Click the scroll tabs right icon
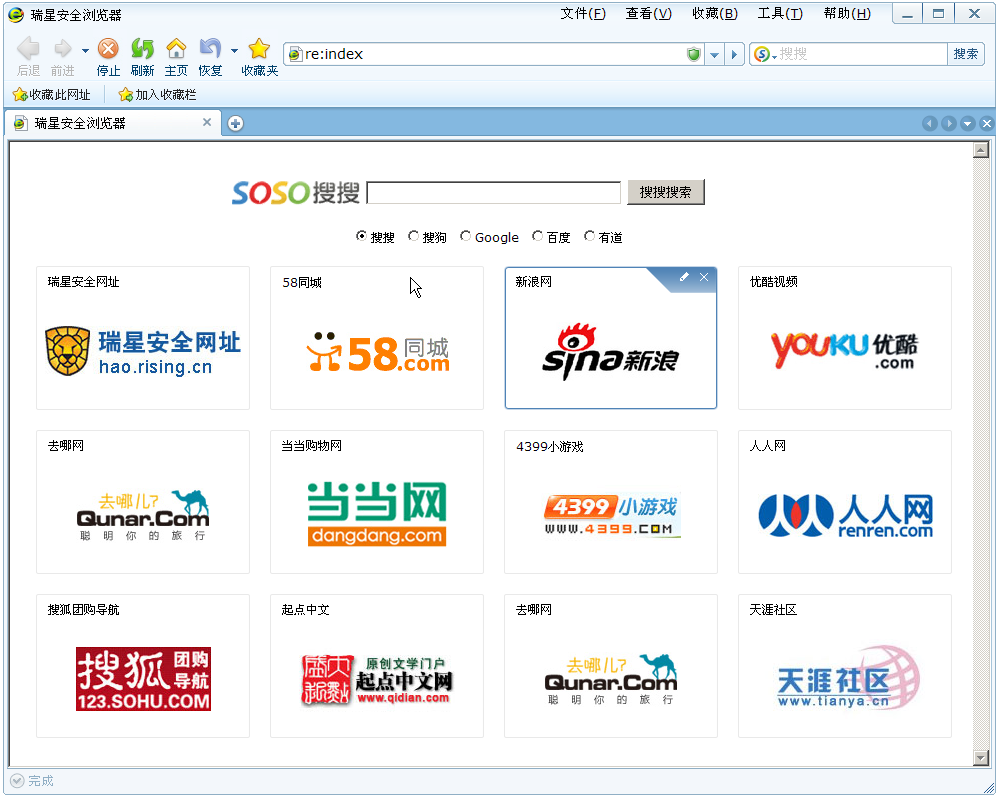Screen dimensions: 999x798 point(949,124)
